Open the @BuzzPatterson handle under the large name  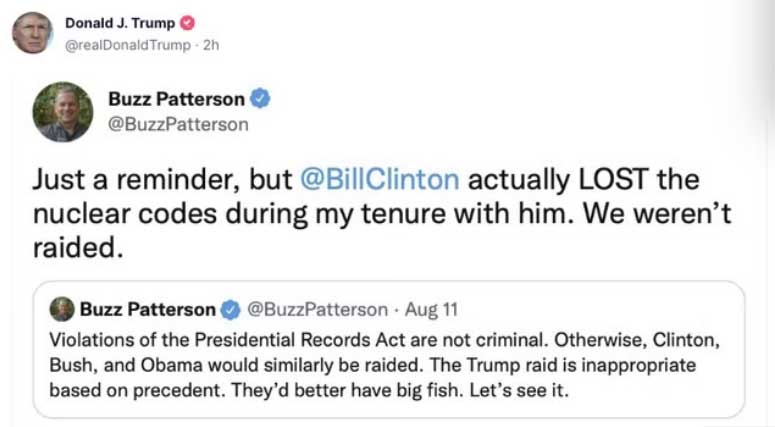click(178, 125)
